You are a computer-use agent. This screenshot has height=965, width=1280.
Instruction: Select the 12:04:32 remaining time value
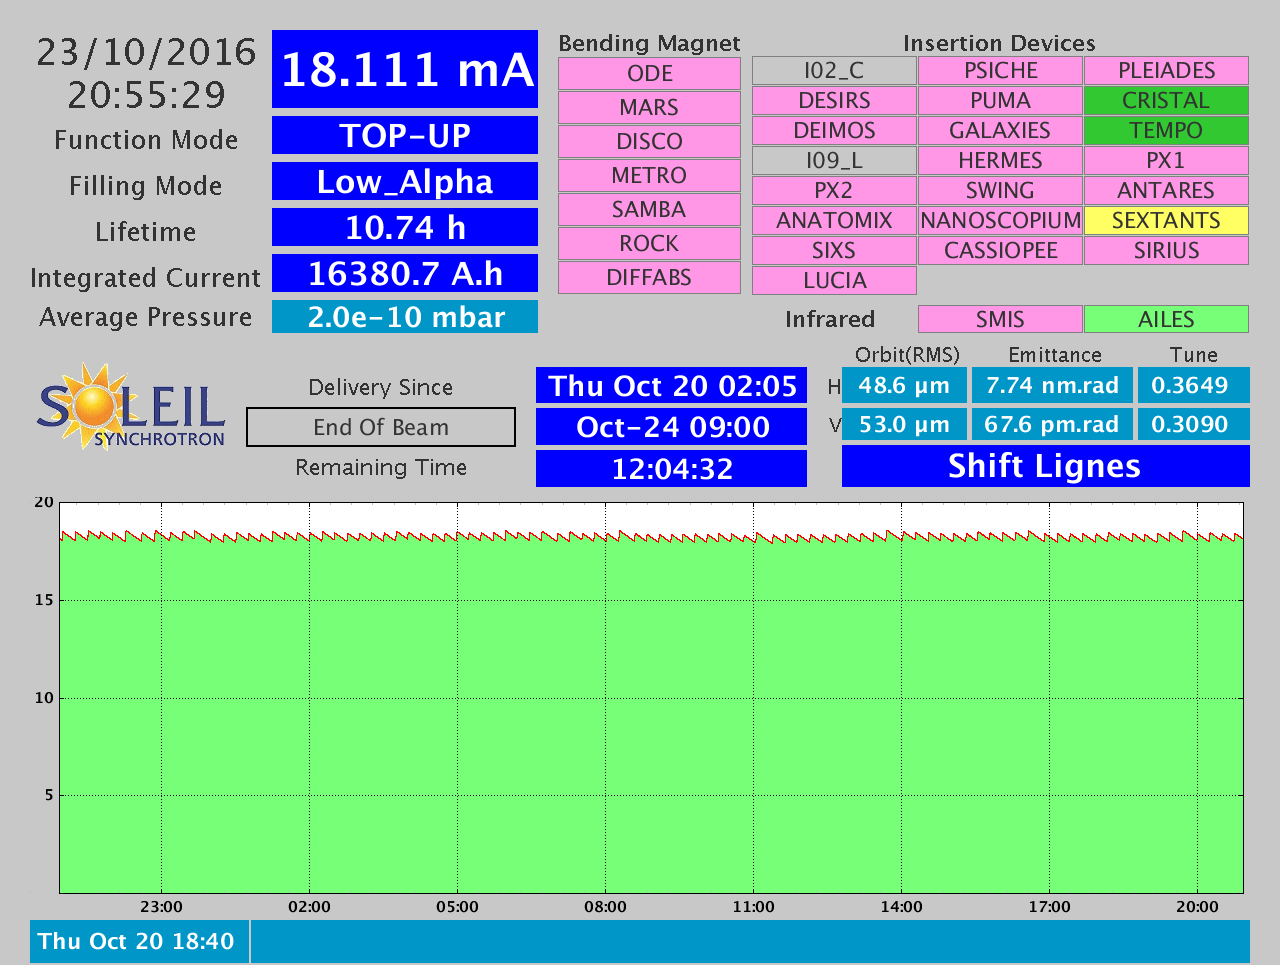(x=672, y=469)
